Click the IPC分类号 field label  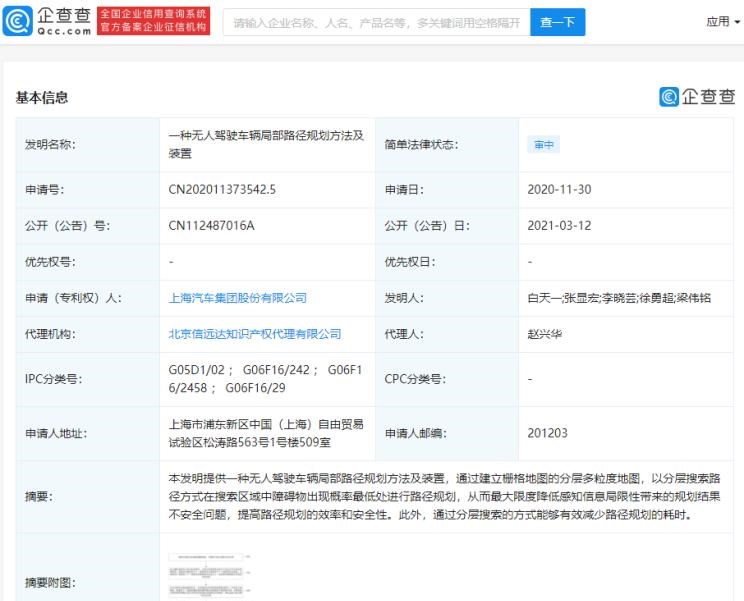point(54,379)
